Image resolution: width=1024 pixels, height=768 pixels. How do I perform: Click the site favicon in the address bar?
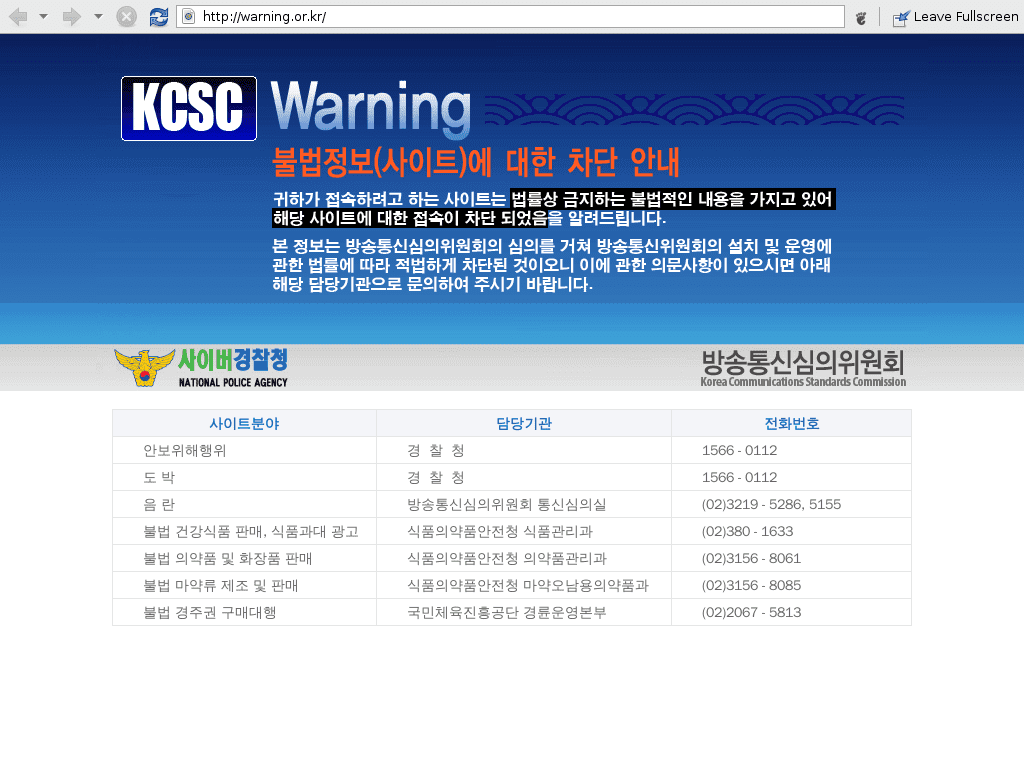(188, 16)
